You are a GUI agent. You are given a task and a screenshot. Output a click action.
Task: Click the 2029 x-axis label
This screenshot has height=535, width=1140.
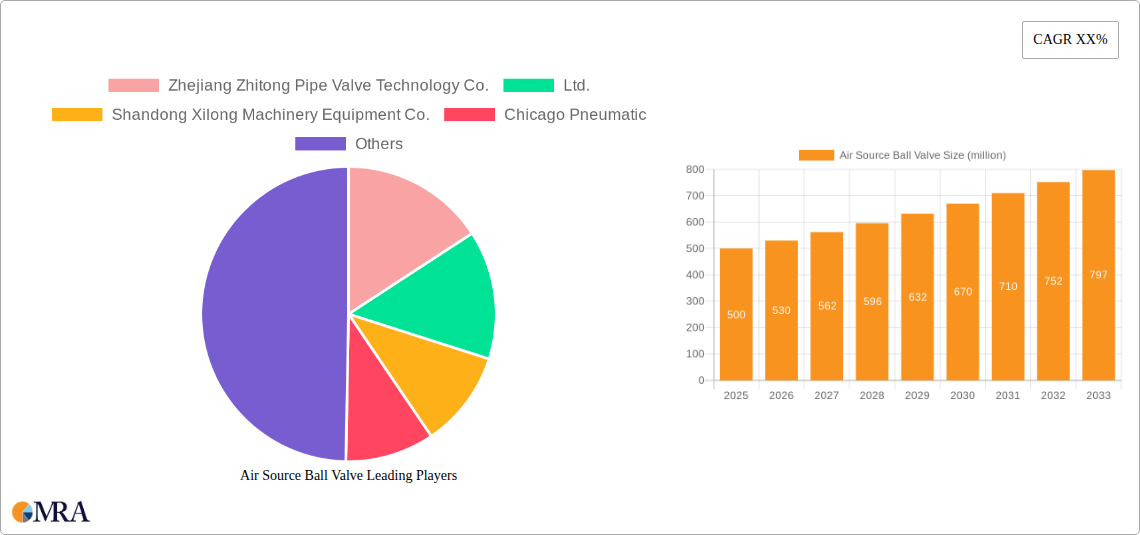click(x=918, y=395)
